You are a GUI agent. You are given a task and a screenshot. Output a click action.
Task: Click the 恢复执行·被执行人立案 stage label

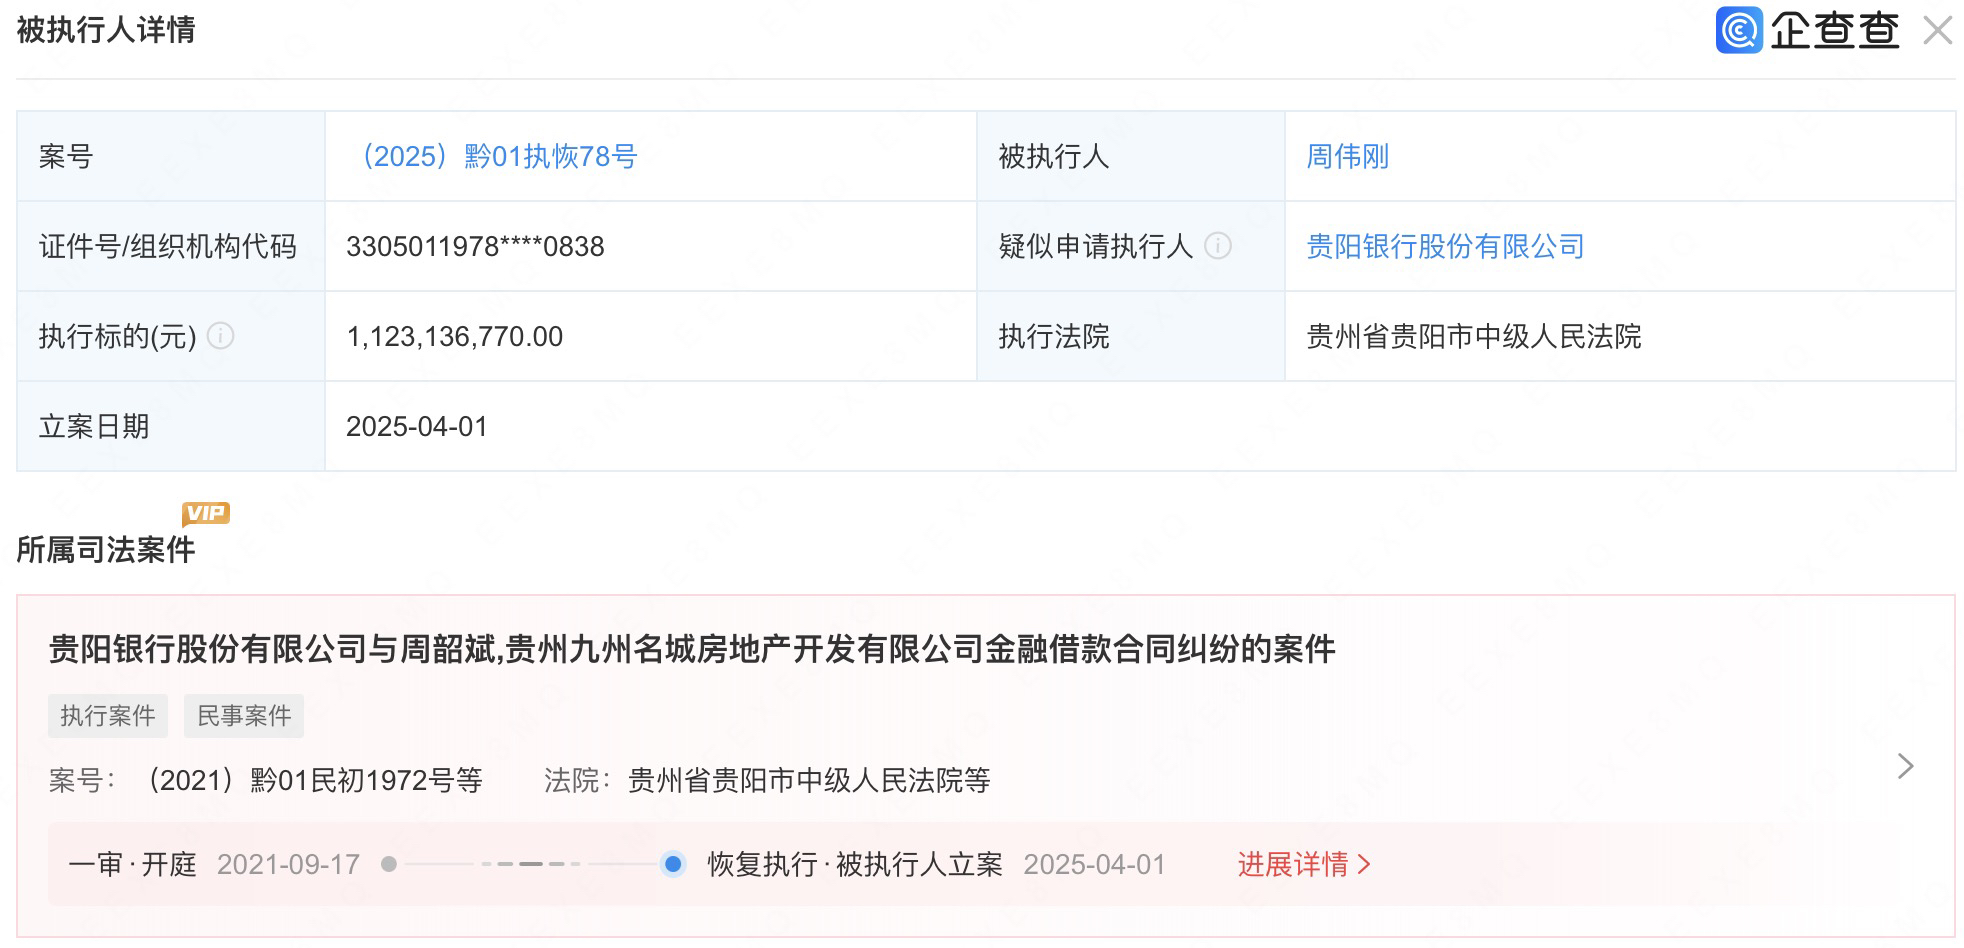(x=855, y=864)
